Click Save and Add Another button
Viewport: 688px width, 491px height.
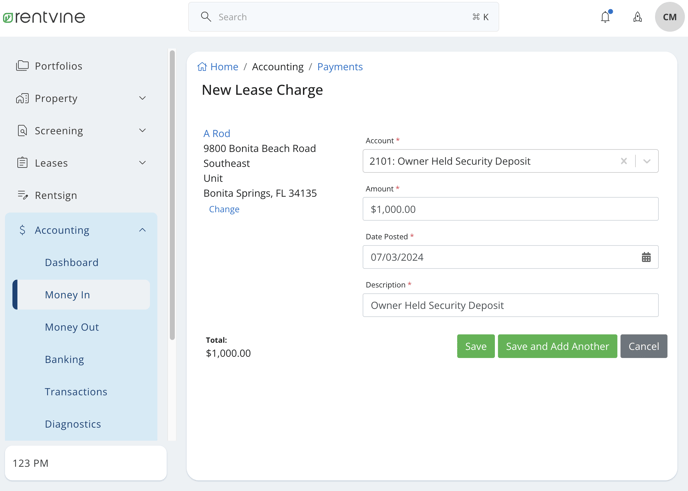[557, 346]
